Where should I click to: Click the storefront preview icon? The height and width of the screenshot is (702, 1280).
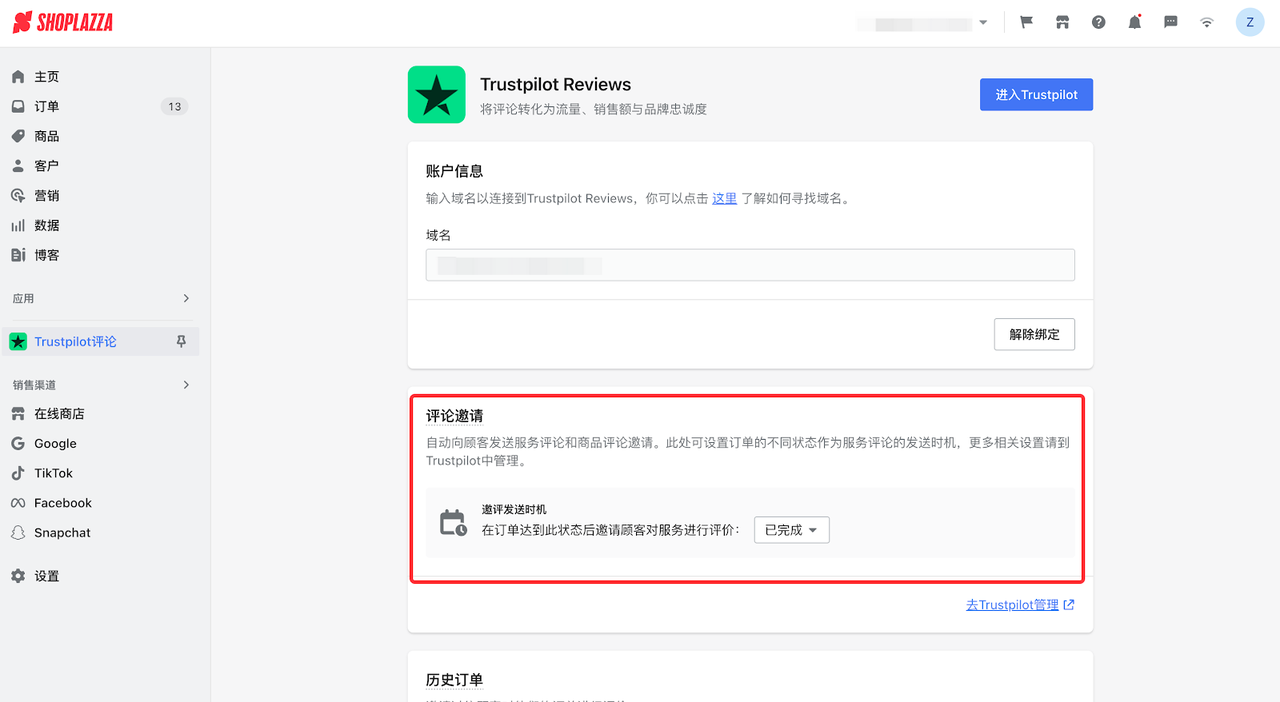click(1062, 21)
